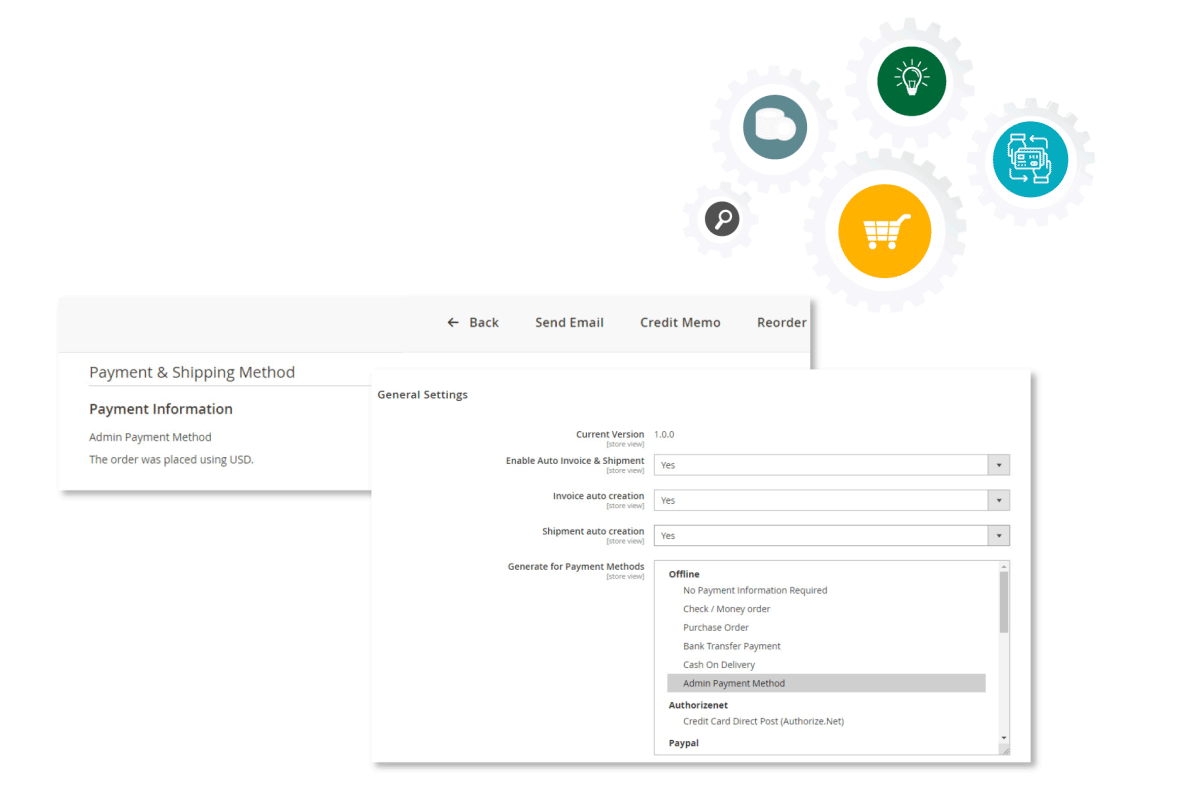Click the Back arrow icon

coord(453,322)
